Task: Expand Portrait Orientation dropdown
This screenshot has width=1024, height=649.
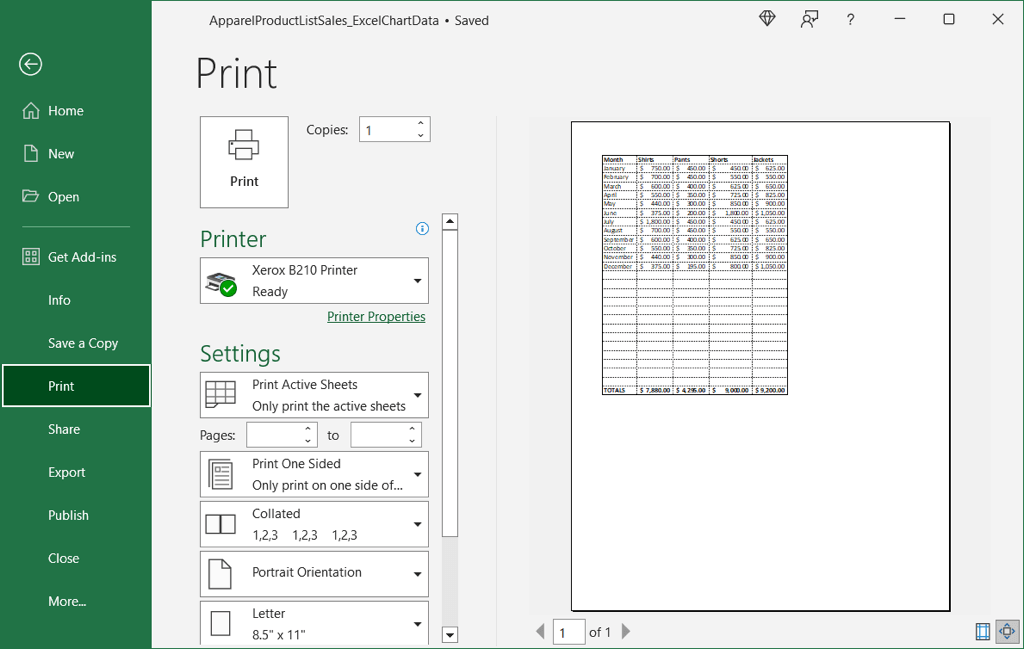Action: pyautogui.click(x=314, y=574)
